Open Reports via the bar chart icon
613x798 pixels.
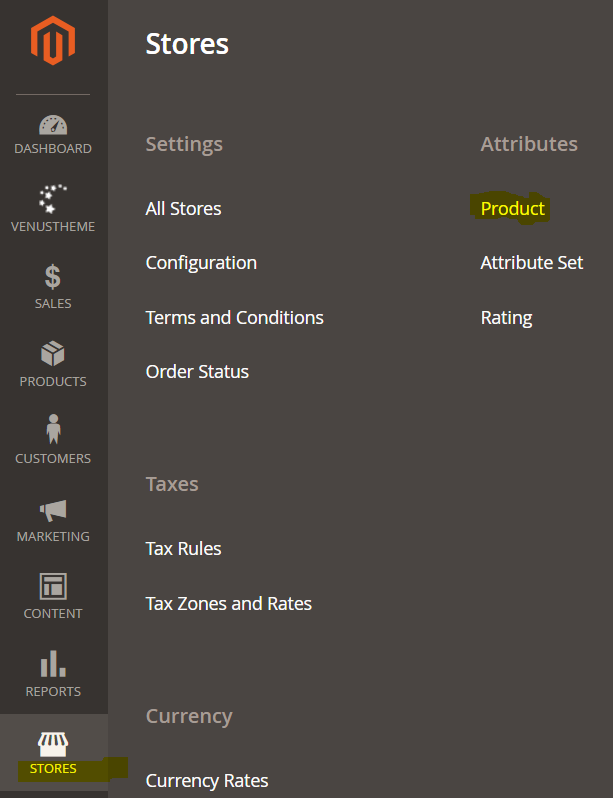pos(53,663)
